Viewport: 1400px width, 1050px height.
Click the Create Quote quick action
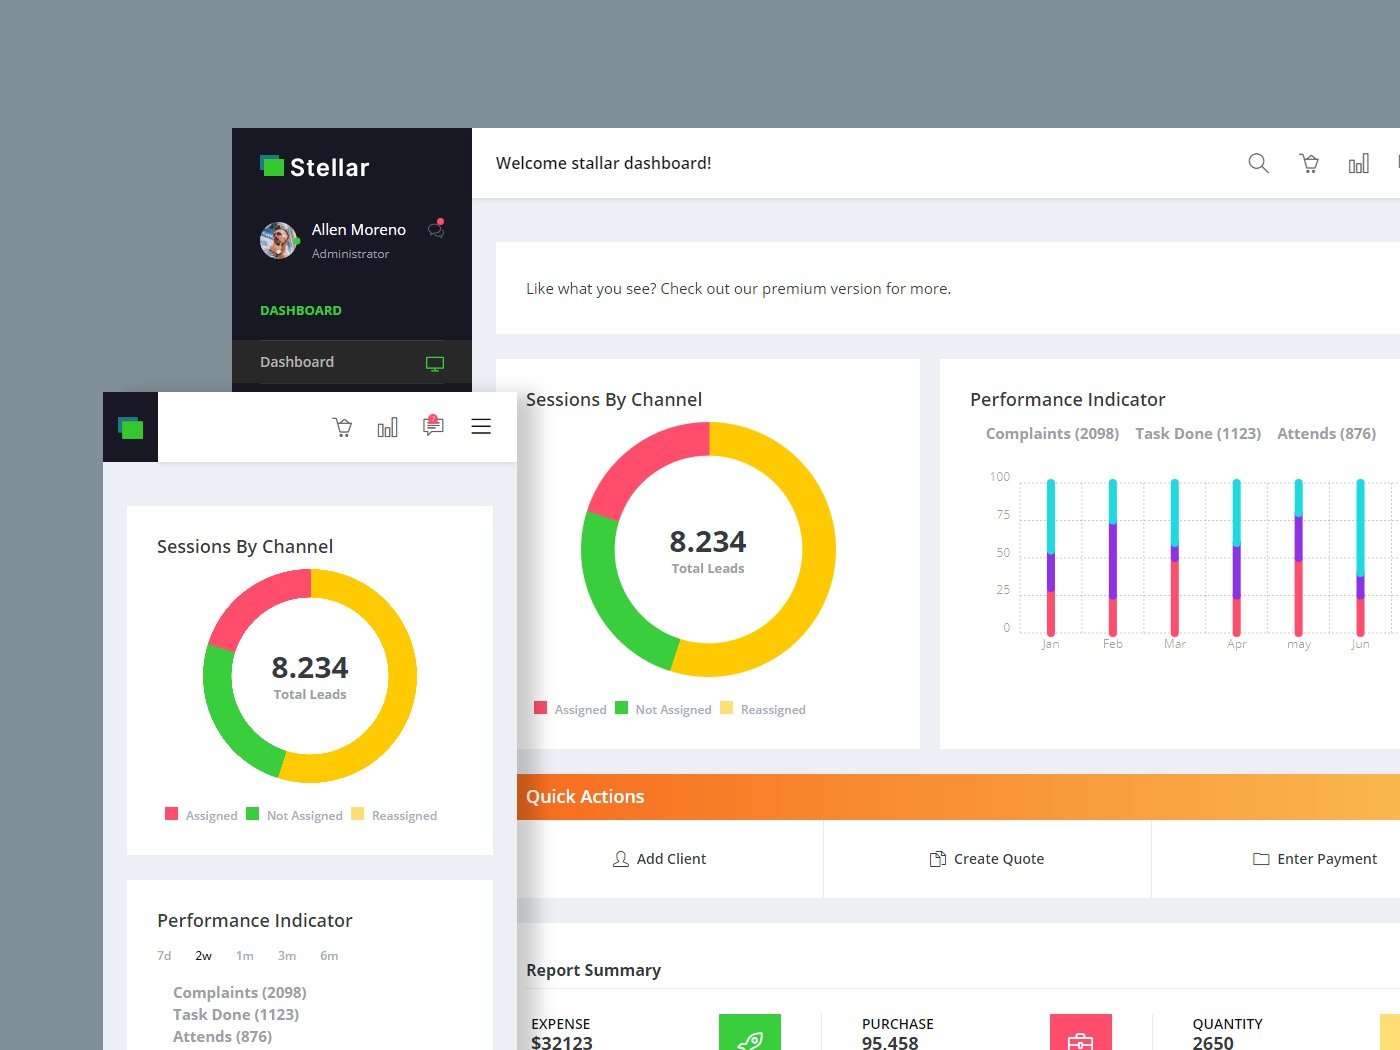[987, 859]
